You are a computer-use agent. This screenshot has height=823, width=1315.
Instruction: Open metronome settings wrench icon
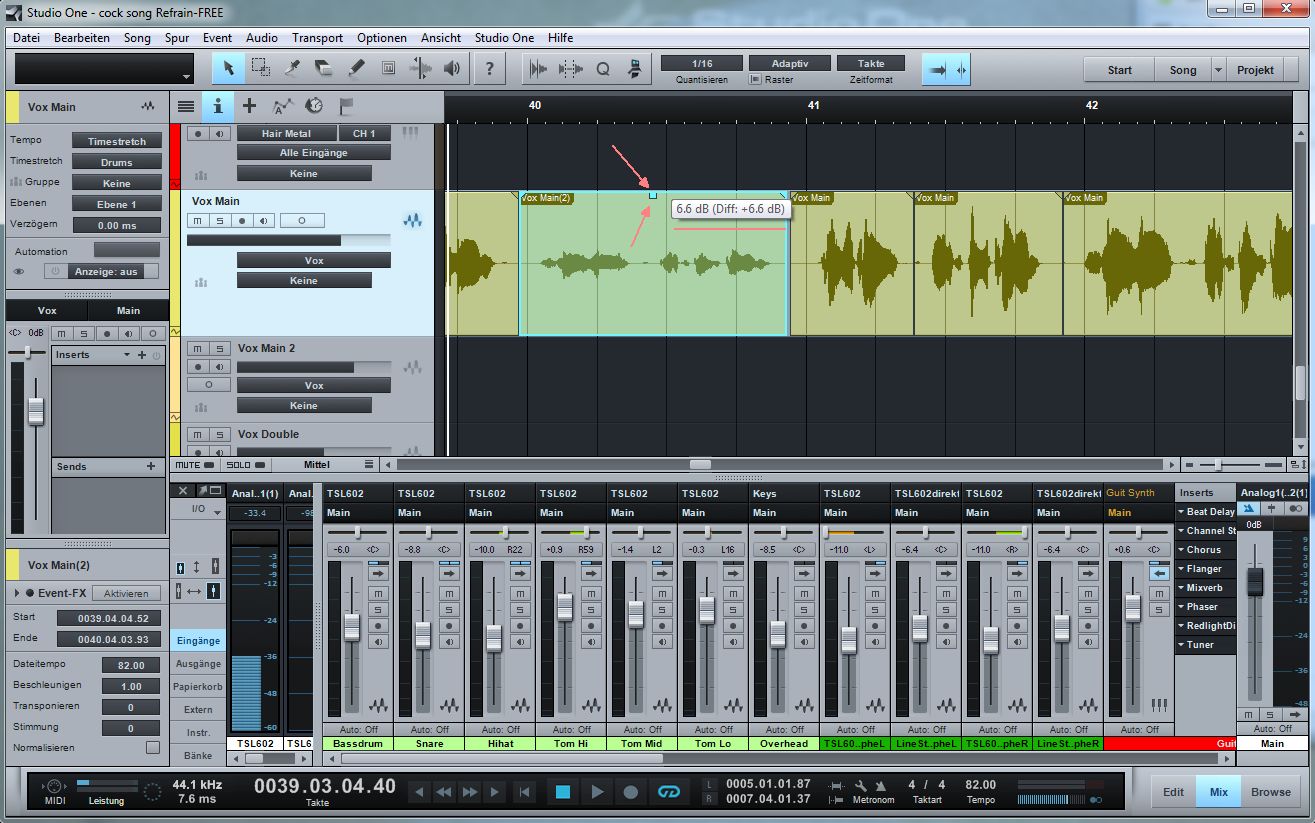(860, 787)
